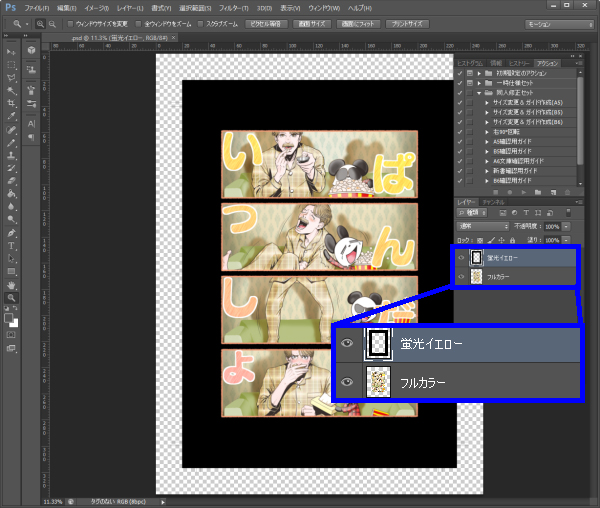Create a new action set folder
600x508 pixels.
coord(538,192)
